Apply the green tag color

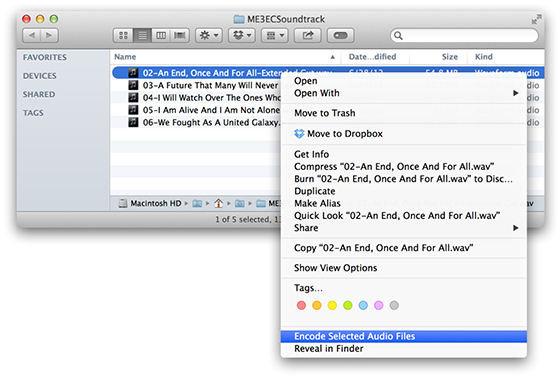tap(348, 305)
